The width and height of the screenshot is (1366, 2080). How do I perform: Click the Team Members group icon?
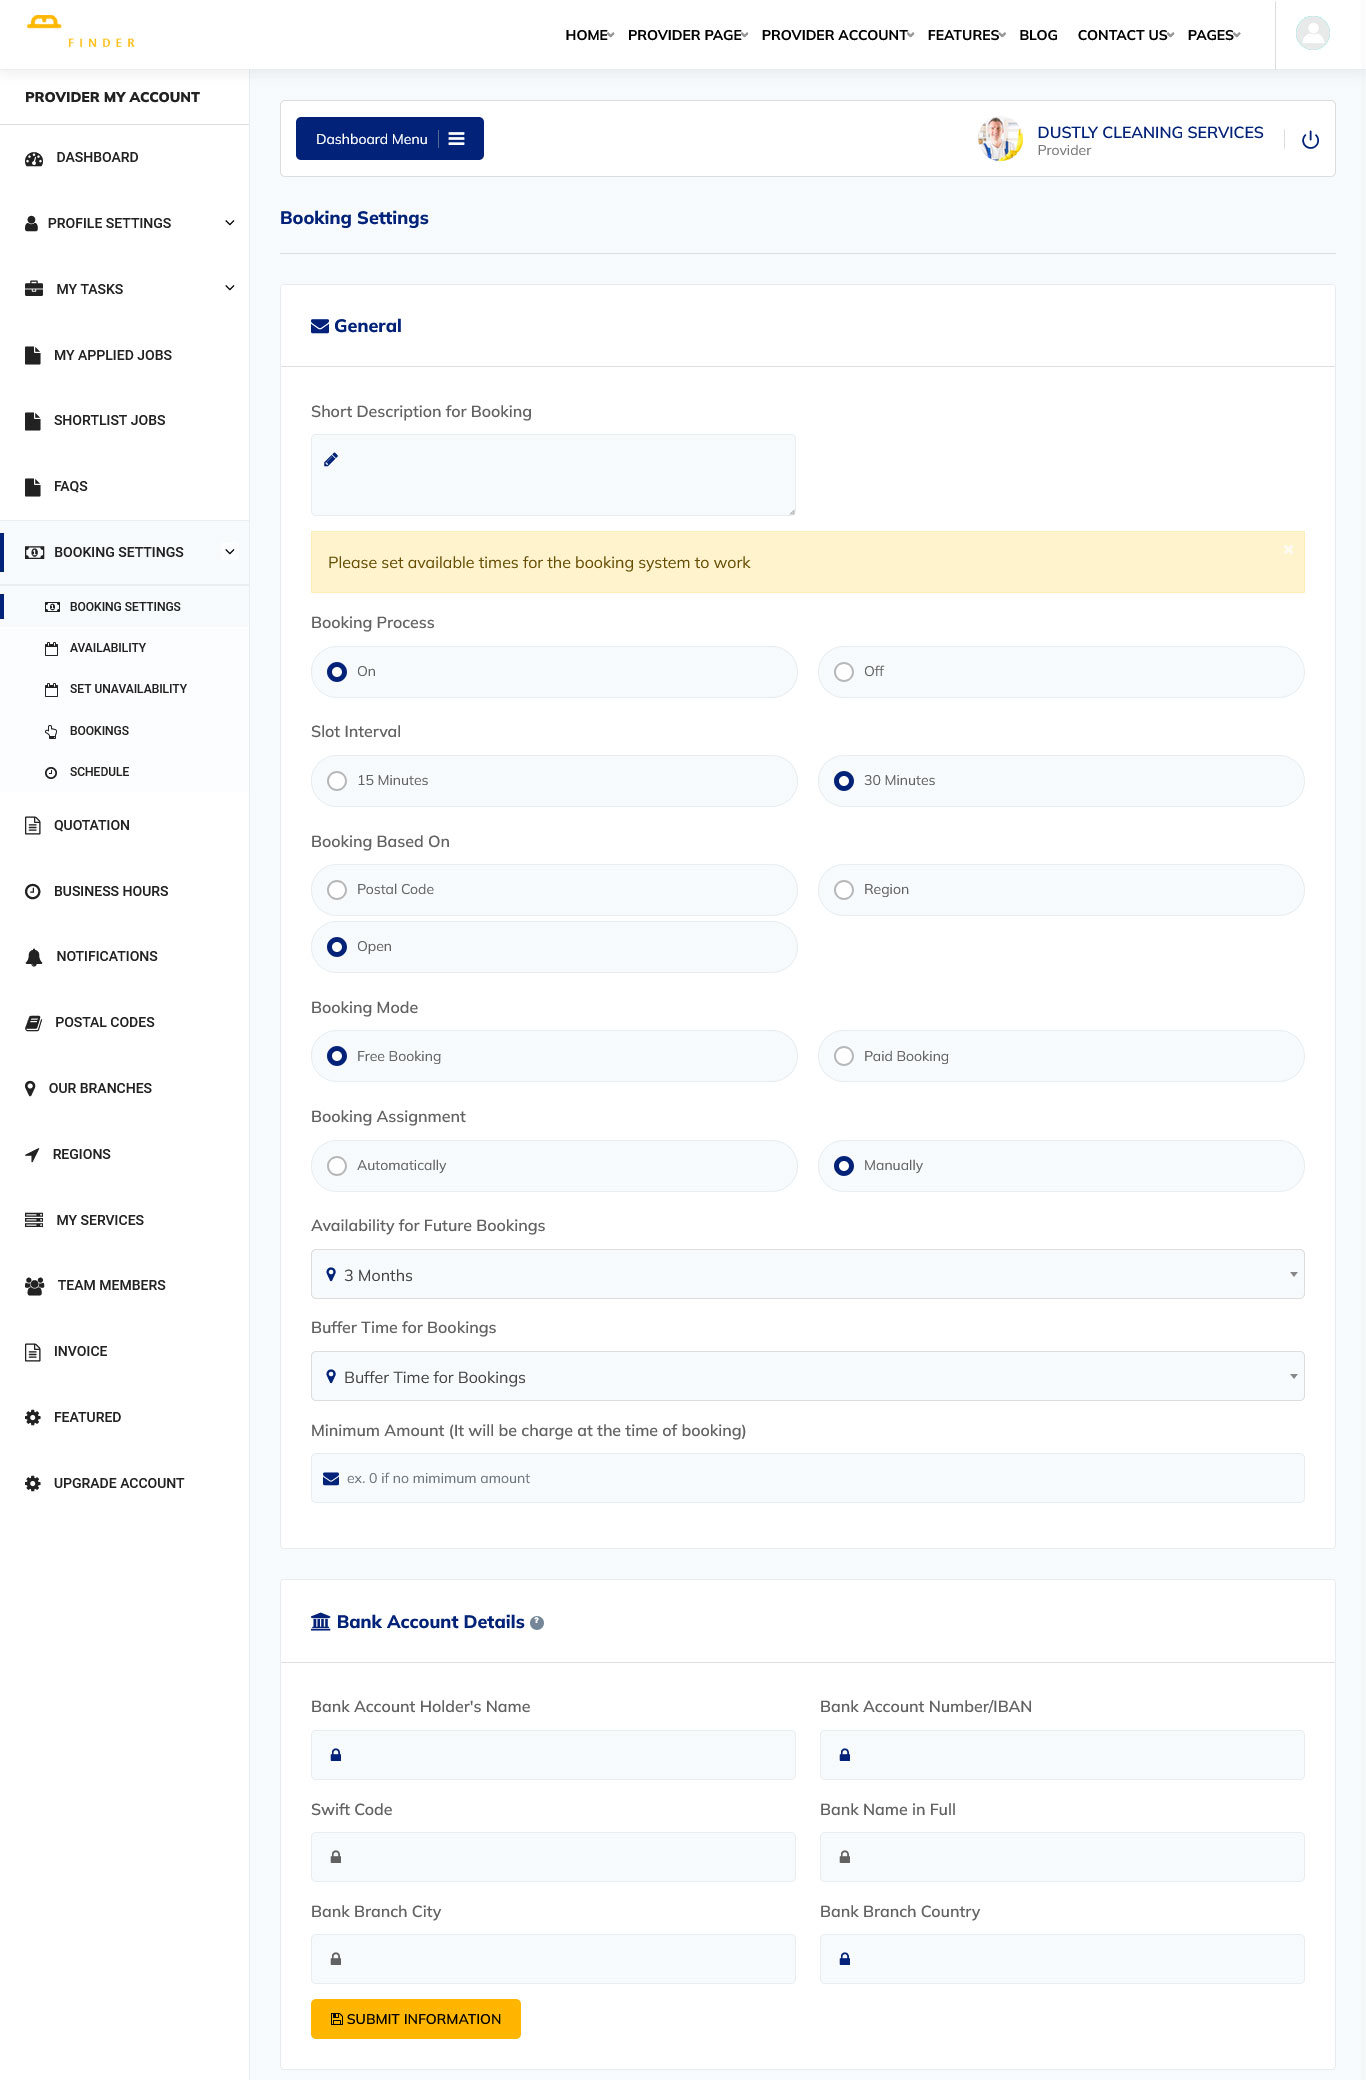point(35,1286)
